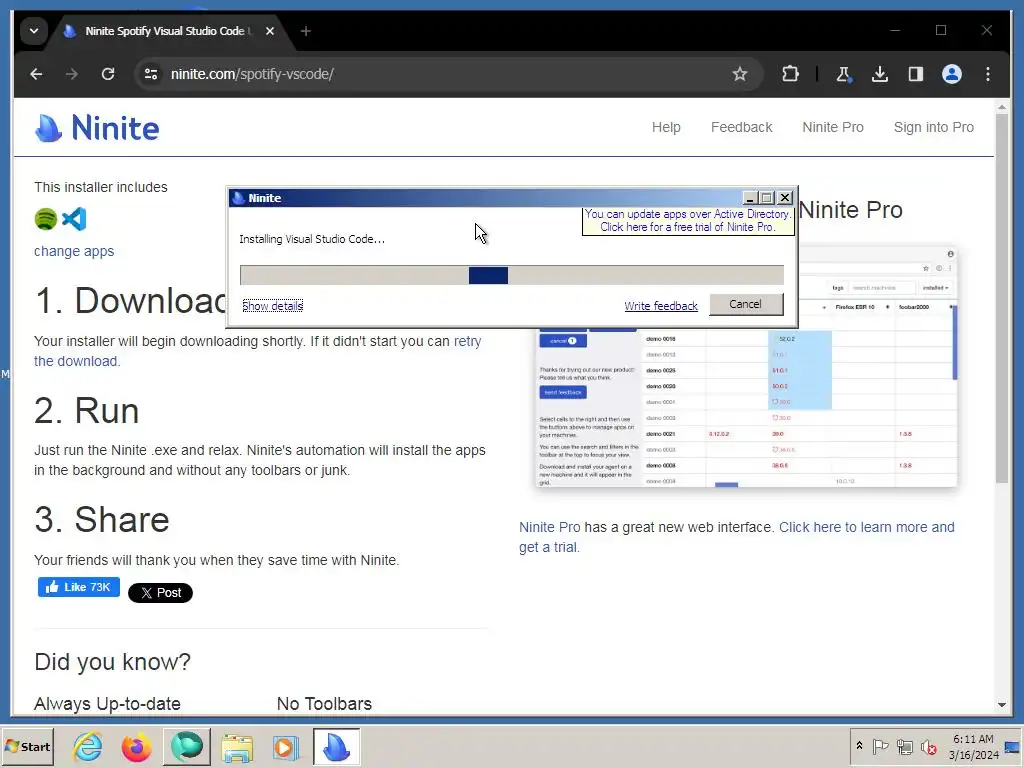The width and height of the screenshot is (1024, 768).
Task: Bookmark this page with the star icon
Action: [739, 74]
